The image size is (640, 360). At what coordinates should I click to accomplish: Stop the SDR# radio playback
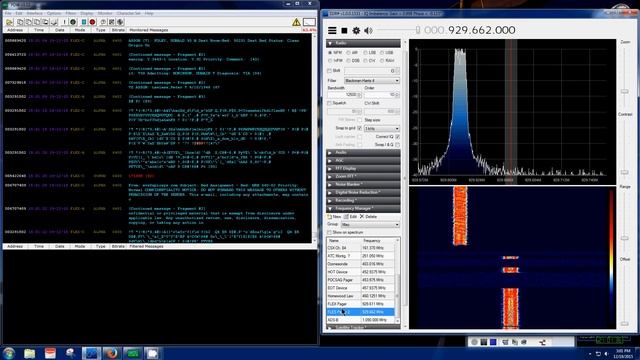[344, 30]
